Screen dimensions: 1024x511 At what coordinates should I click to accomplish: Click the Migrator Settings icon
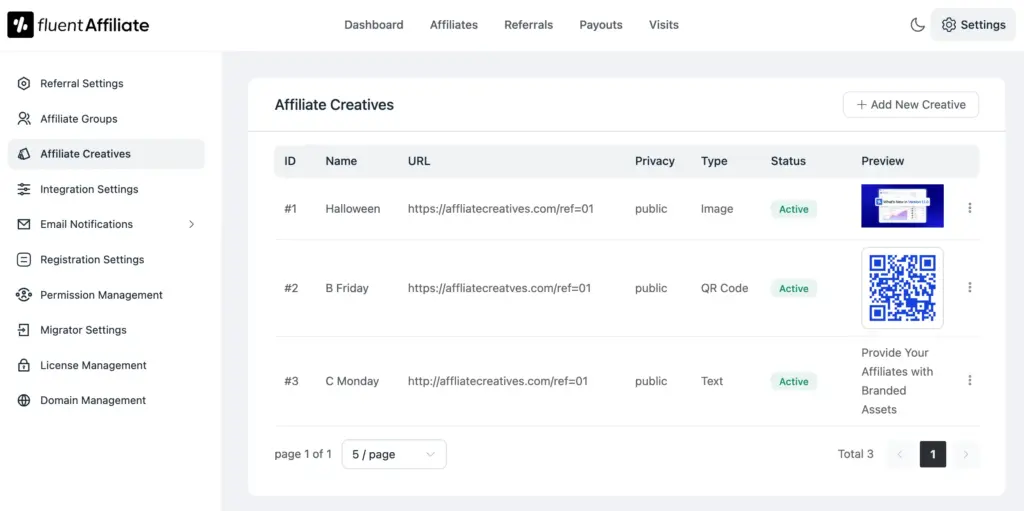point(24,330)
